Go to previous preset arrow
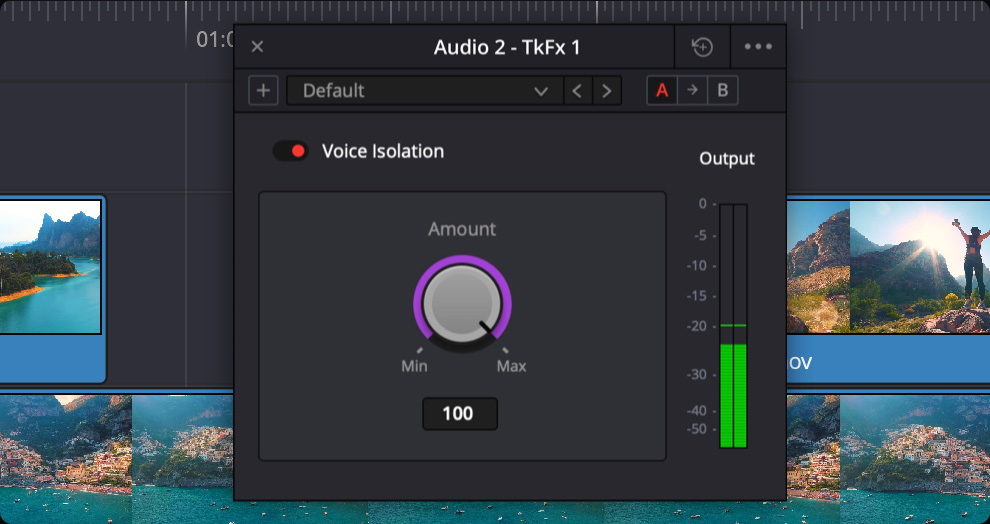This screenshot has height=524, width=990. pos(577,91)
